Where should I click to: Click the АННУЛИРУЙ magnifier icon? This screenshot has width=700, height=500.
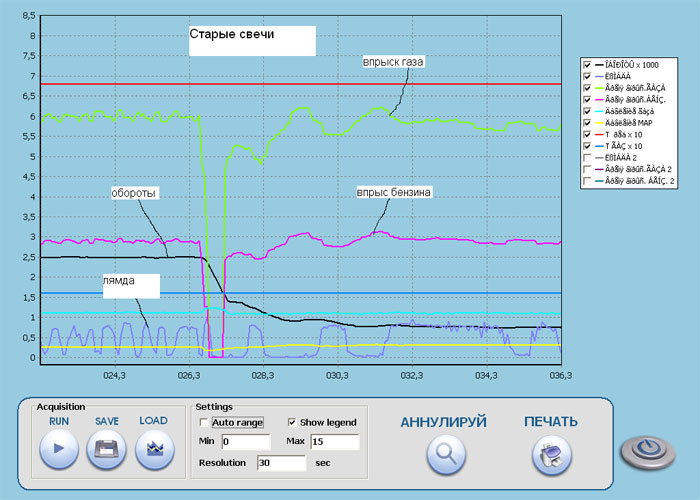click(x=446, y=454)
